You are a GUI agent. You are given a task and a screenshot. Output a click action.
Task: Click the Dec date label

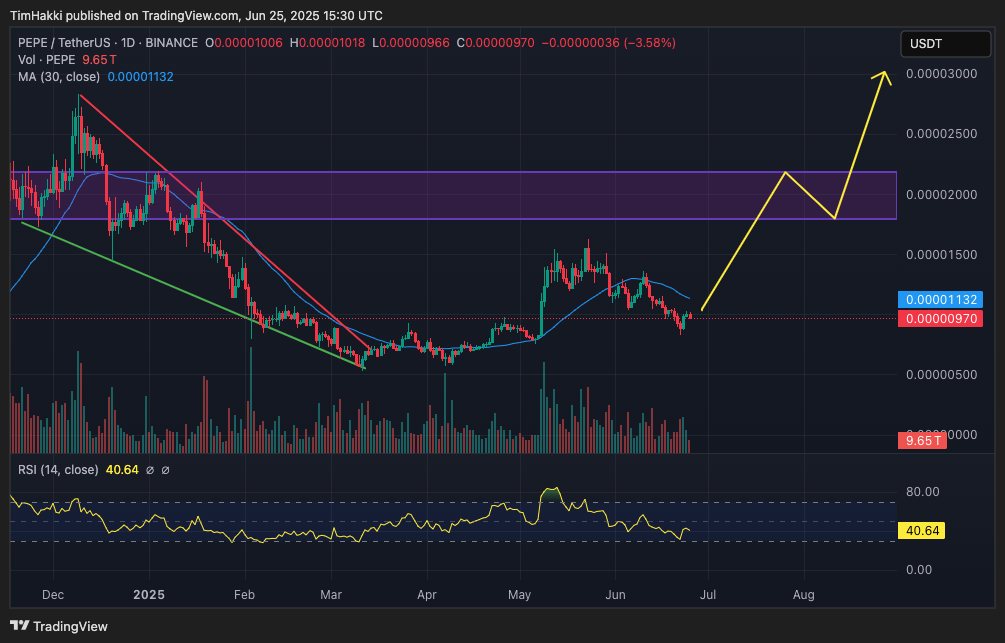pos(53,595)
